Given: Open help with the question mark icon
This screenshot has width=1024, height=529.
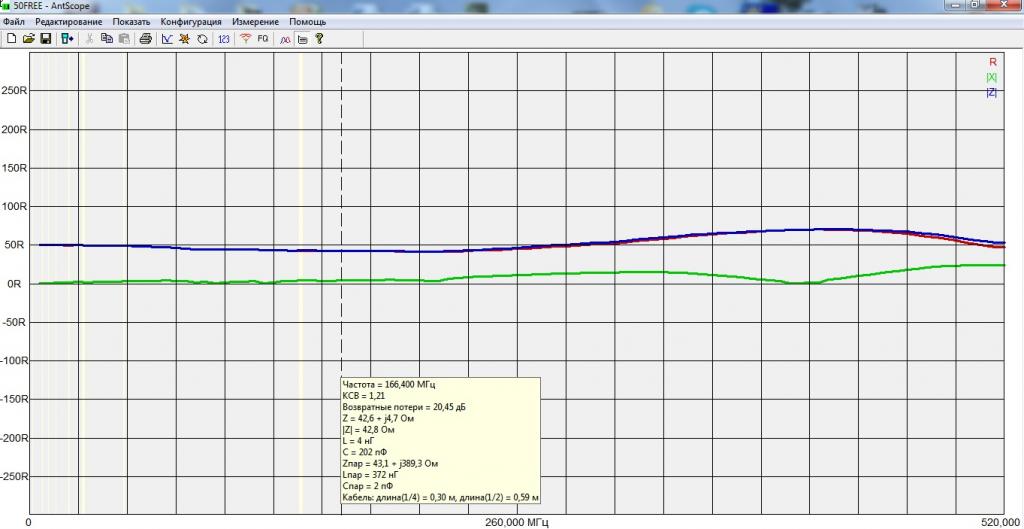Looking at the screenshot, I should tap(319, 39).
